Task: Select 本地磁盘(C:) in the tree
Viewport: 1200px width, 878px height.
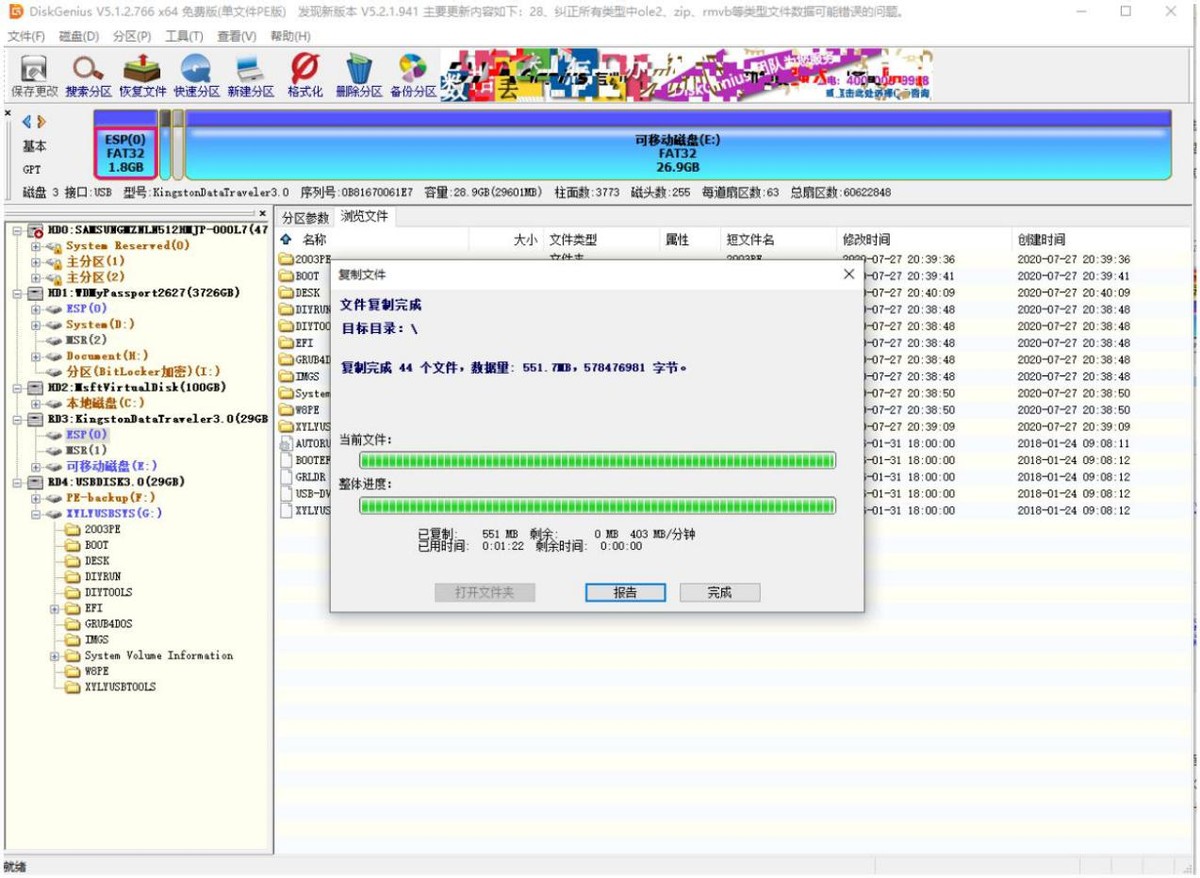Action: click(x=105, y=403)
